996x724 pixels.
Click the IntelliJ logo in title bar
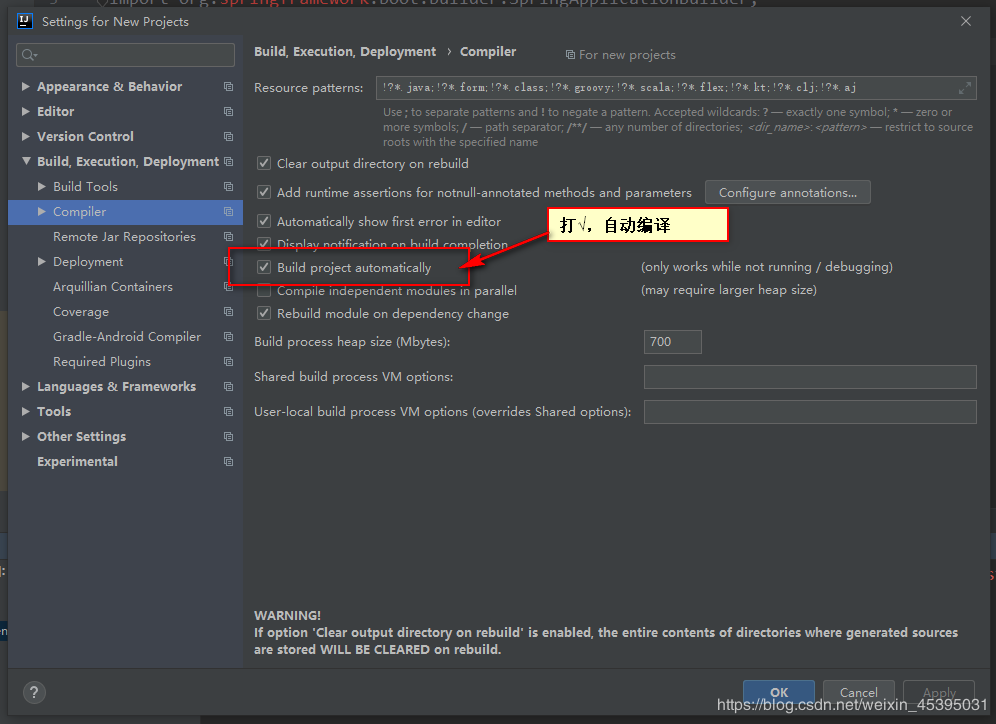pos(25,21)
